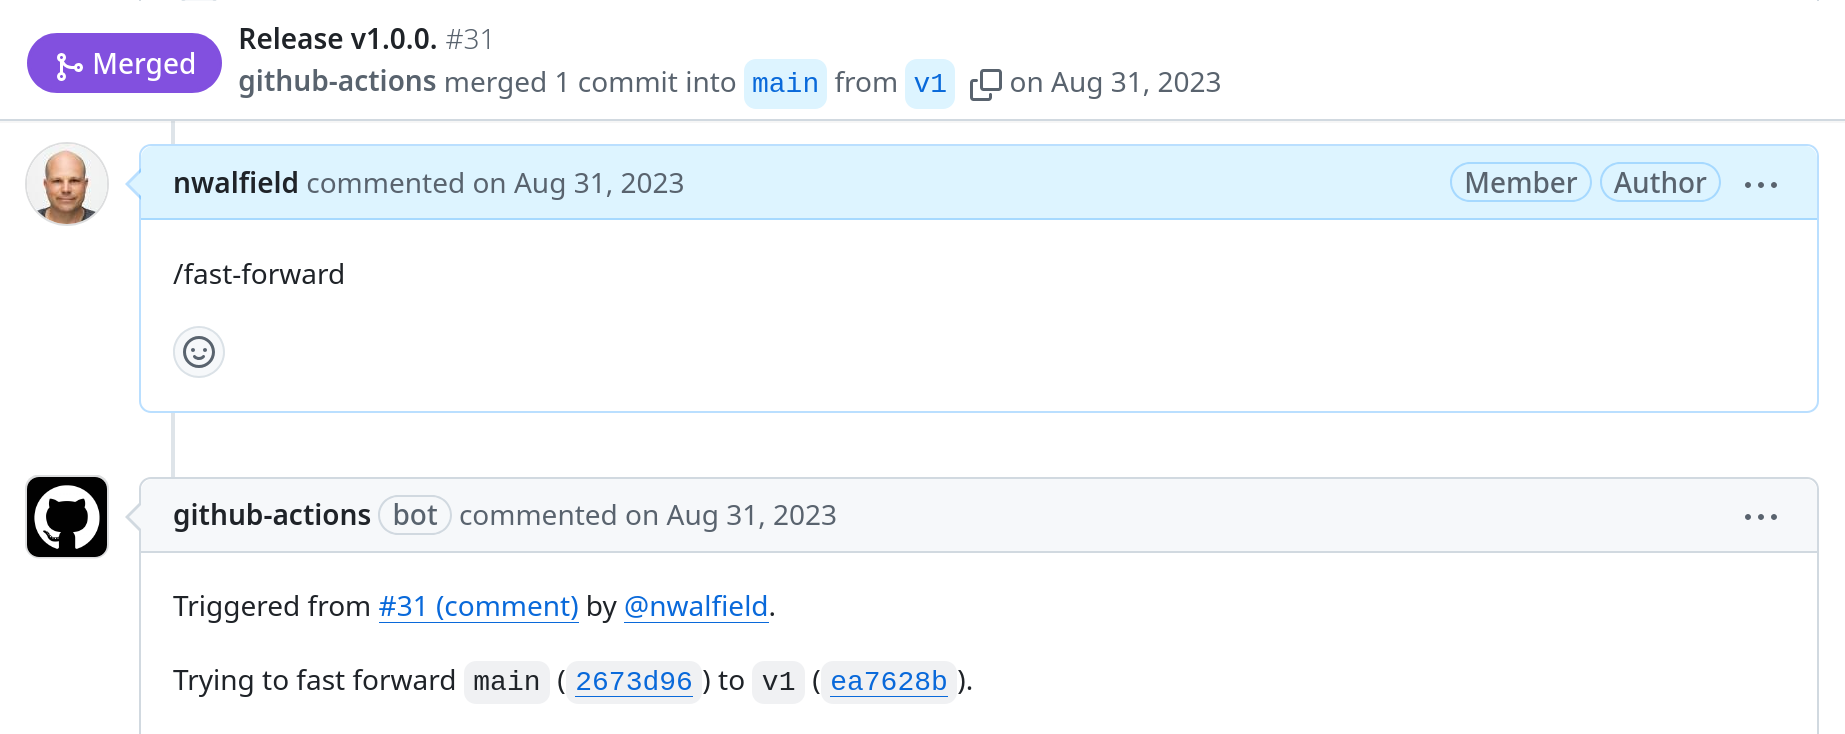Click github-actions username in bot comment

pyautogui.click(x=272, y=515)
